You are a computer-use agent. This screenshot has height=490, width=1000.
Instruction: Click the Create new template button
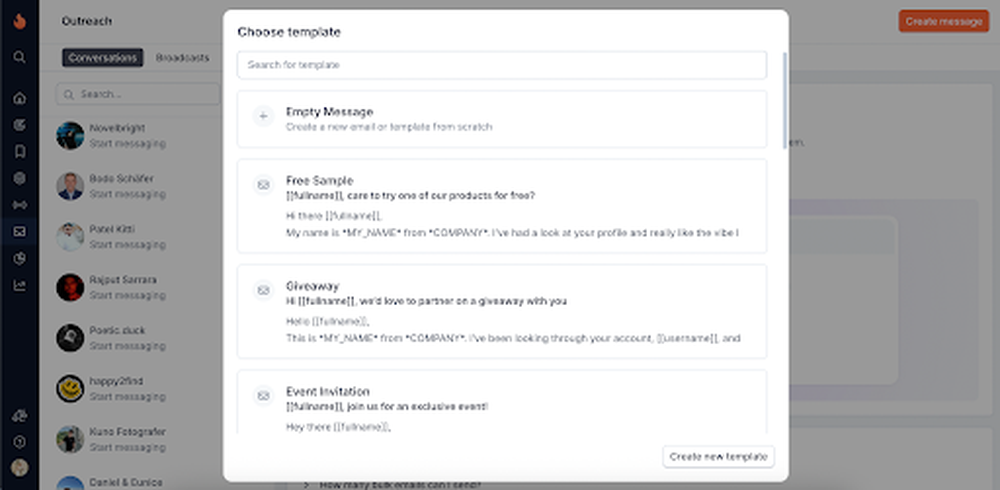[x=718, y=457]
